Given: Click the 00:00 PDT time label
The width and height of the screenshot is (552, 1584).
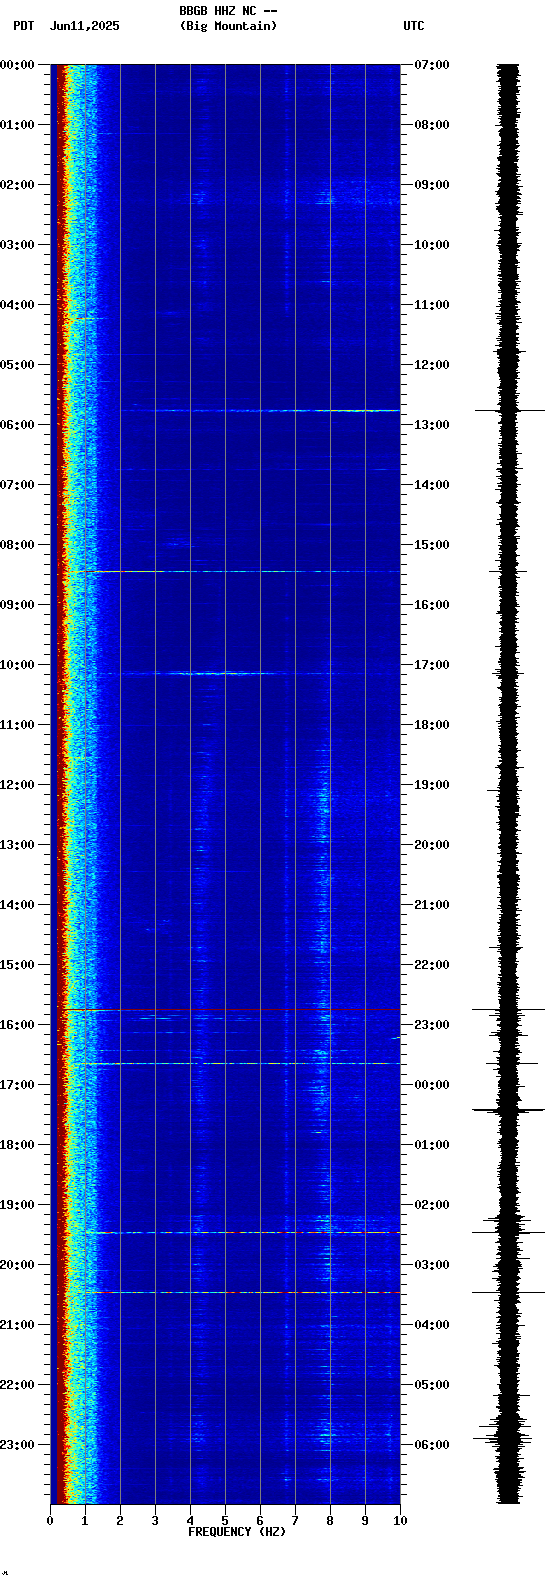Looking at the screenshot, I should [18, 65].
